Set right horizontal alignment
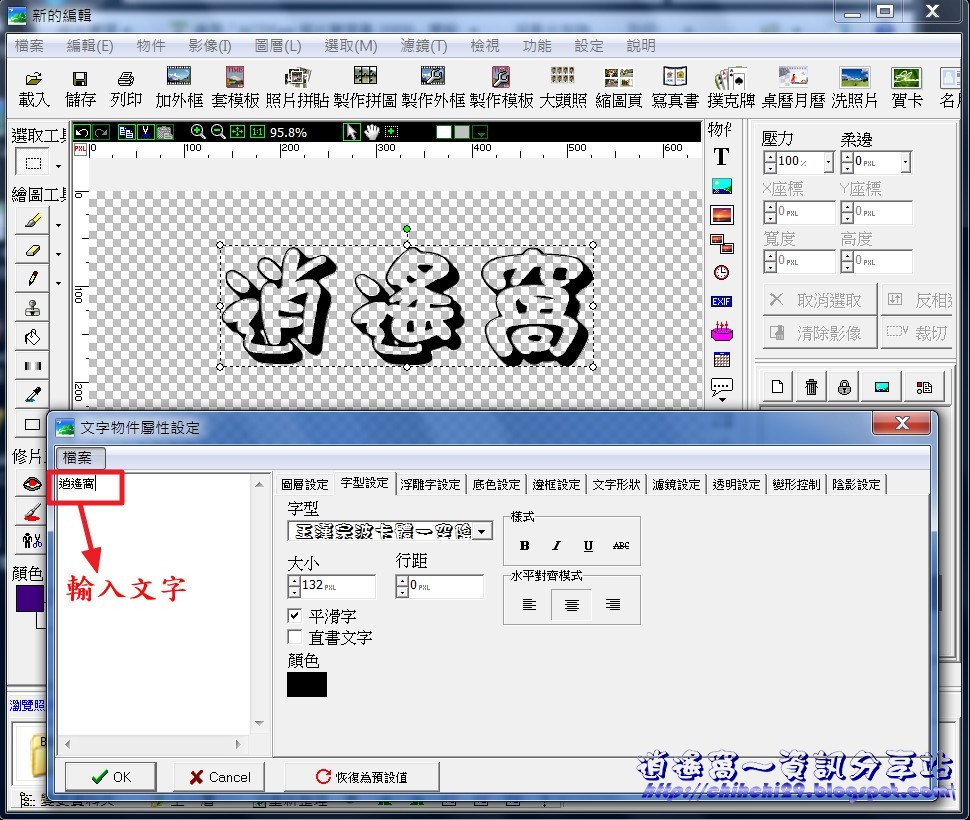970x820 pixels. point(613,604)
